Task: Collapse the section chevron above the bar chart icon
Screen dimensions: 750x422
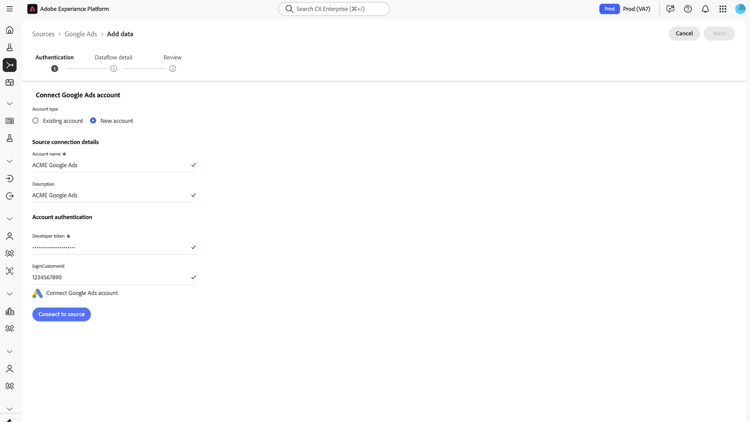Action: coord(10,294)
